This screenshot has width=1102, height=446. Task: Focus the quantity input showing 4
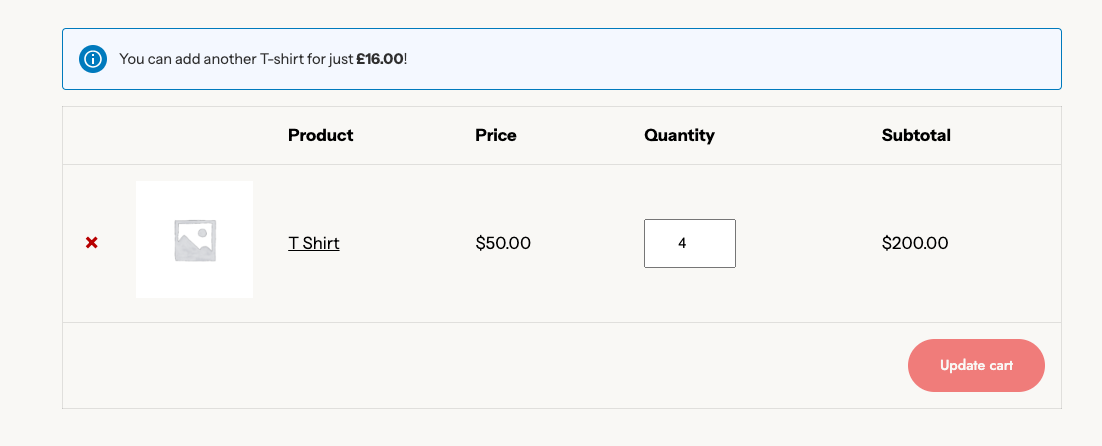[x=689, y=243]
